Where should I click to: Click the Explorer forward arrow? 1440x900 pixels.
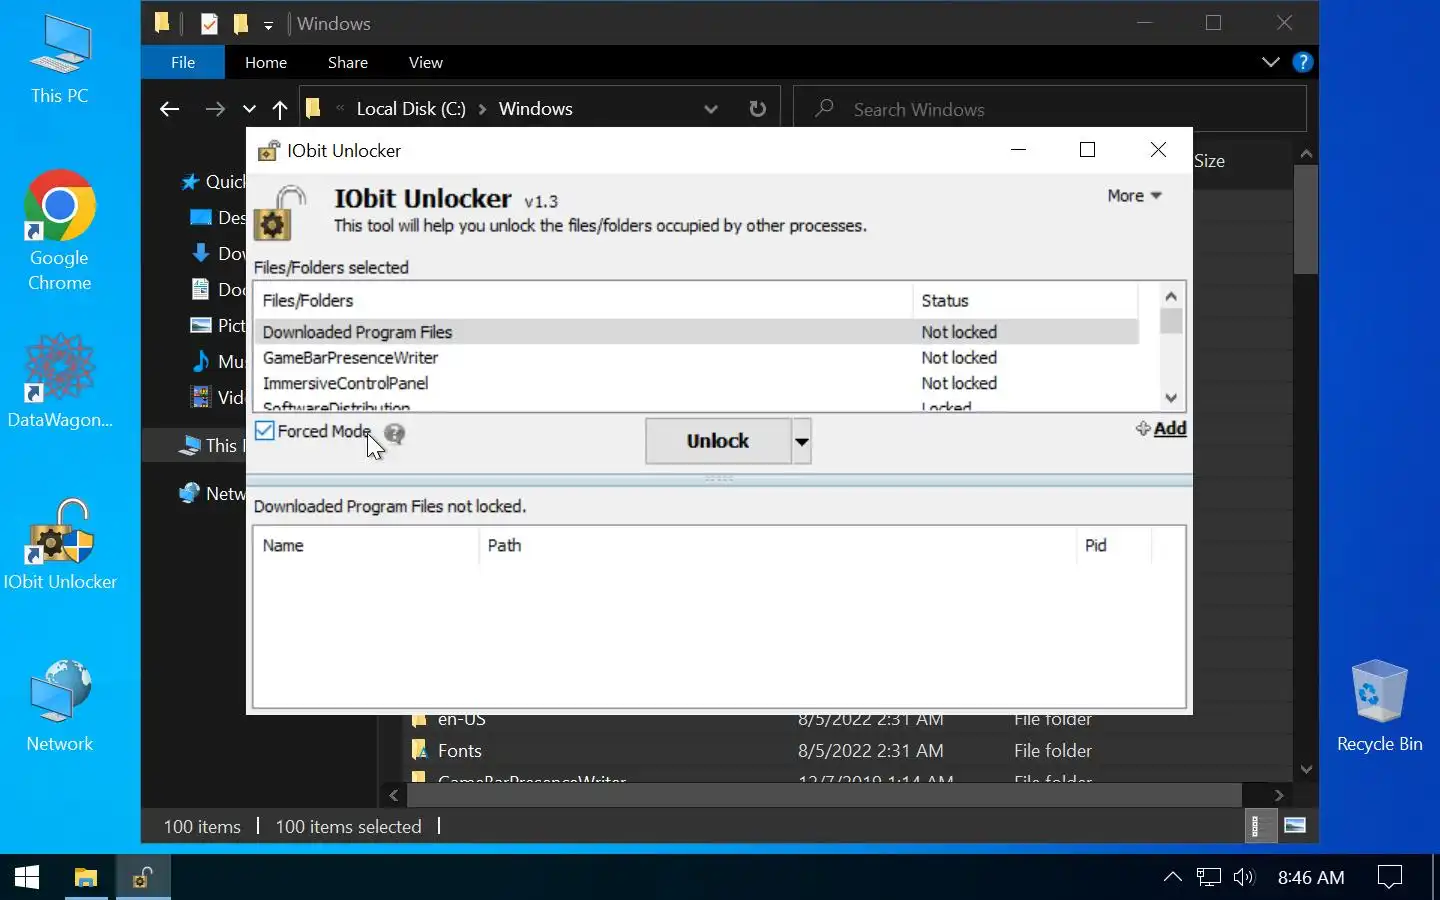pyautogui.click(x=215, y=109)
